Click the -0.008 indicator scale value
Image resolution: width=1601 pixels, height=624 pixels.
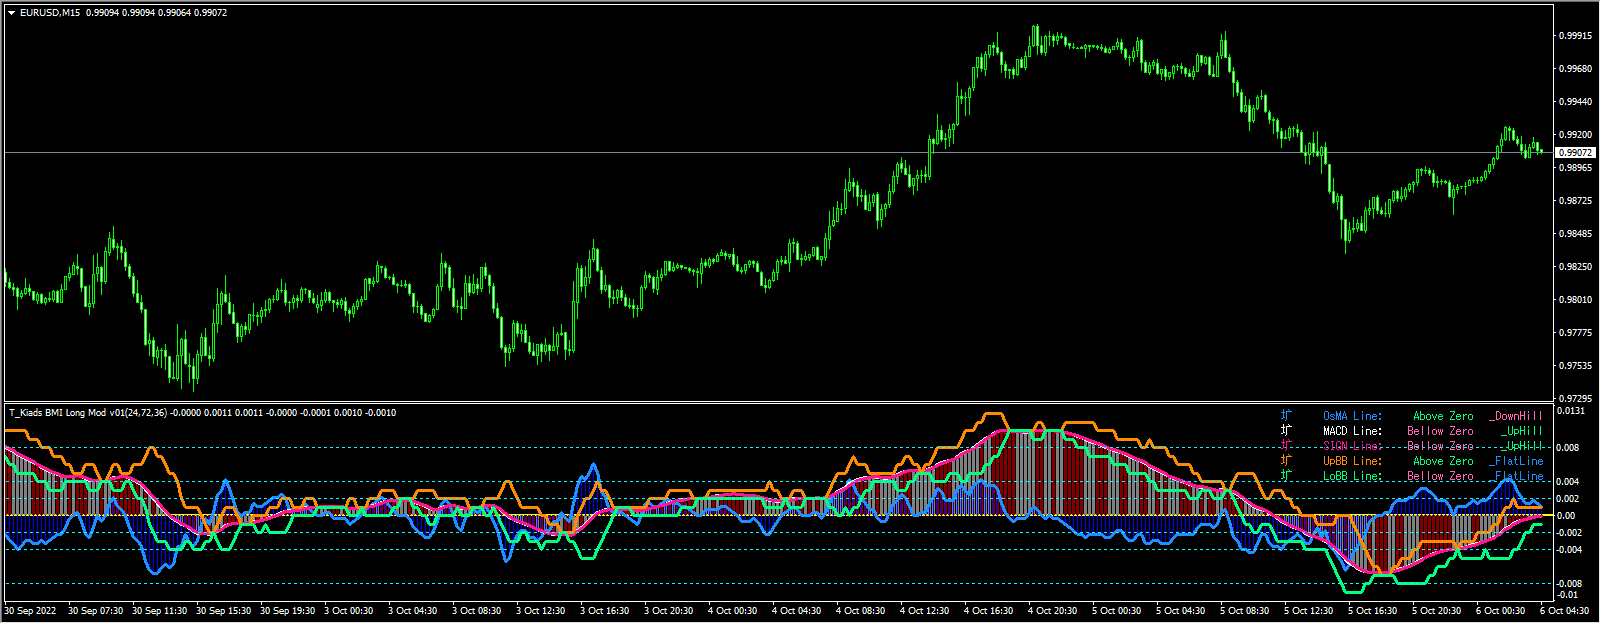click(x=1569, y=583)
